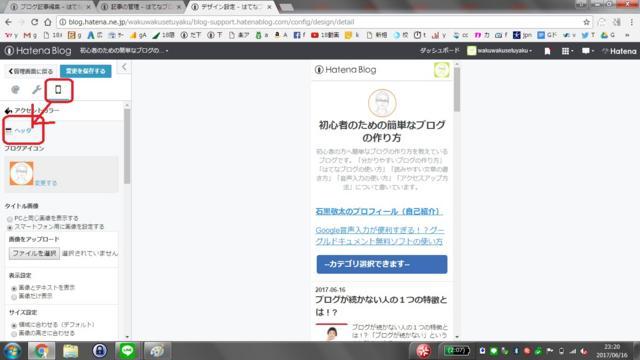Select PCと同じ画像を表示する radio
640x360 pixels.
[x=10, y=219]
